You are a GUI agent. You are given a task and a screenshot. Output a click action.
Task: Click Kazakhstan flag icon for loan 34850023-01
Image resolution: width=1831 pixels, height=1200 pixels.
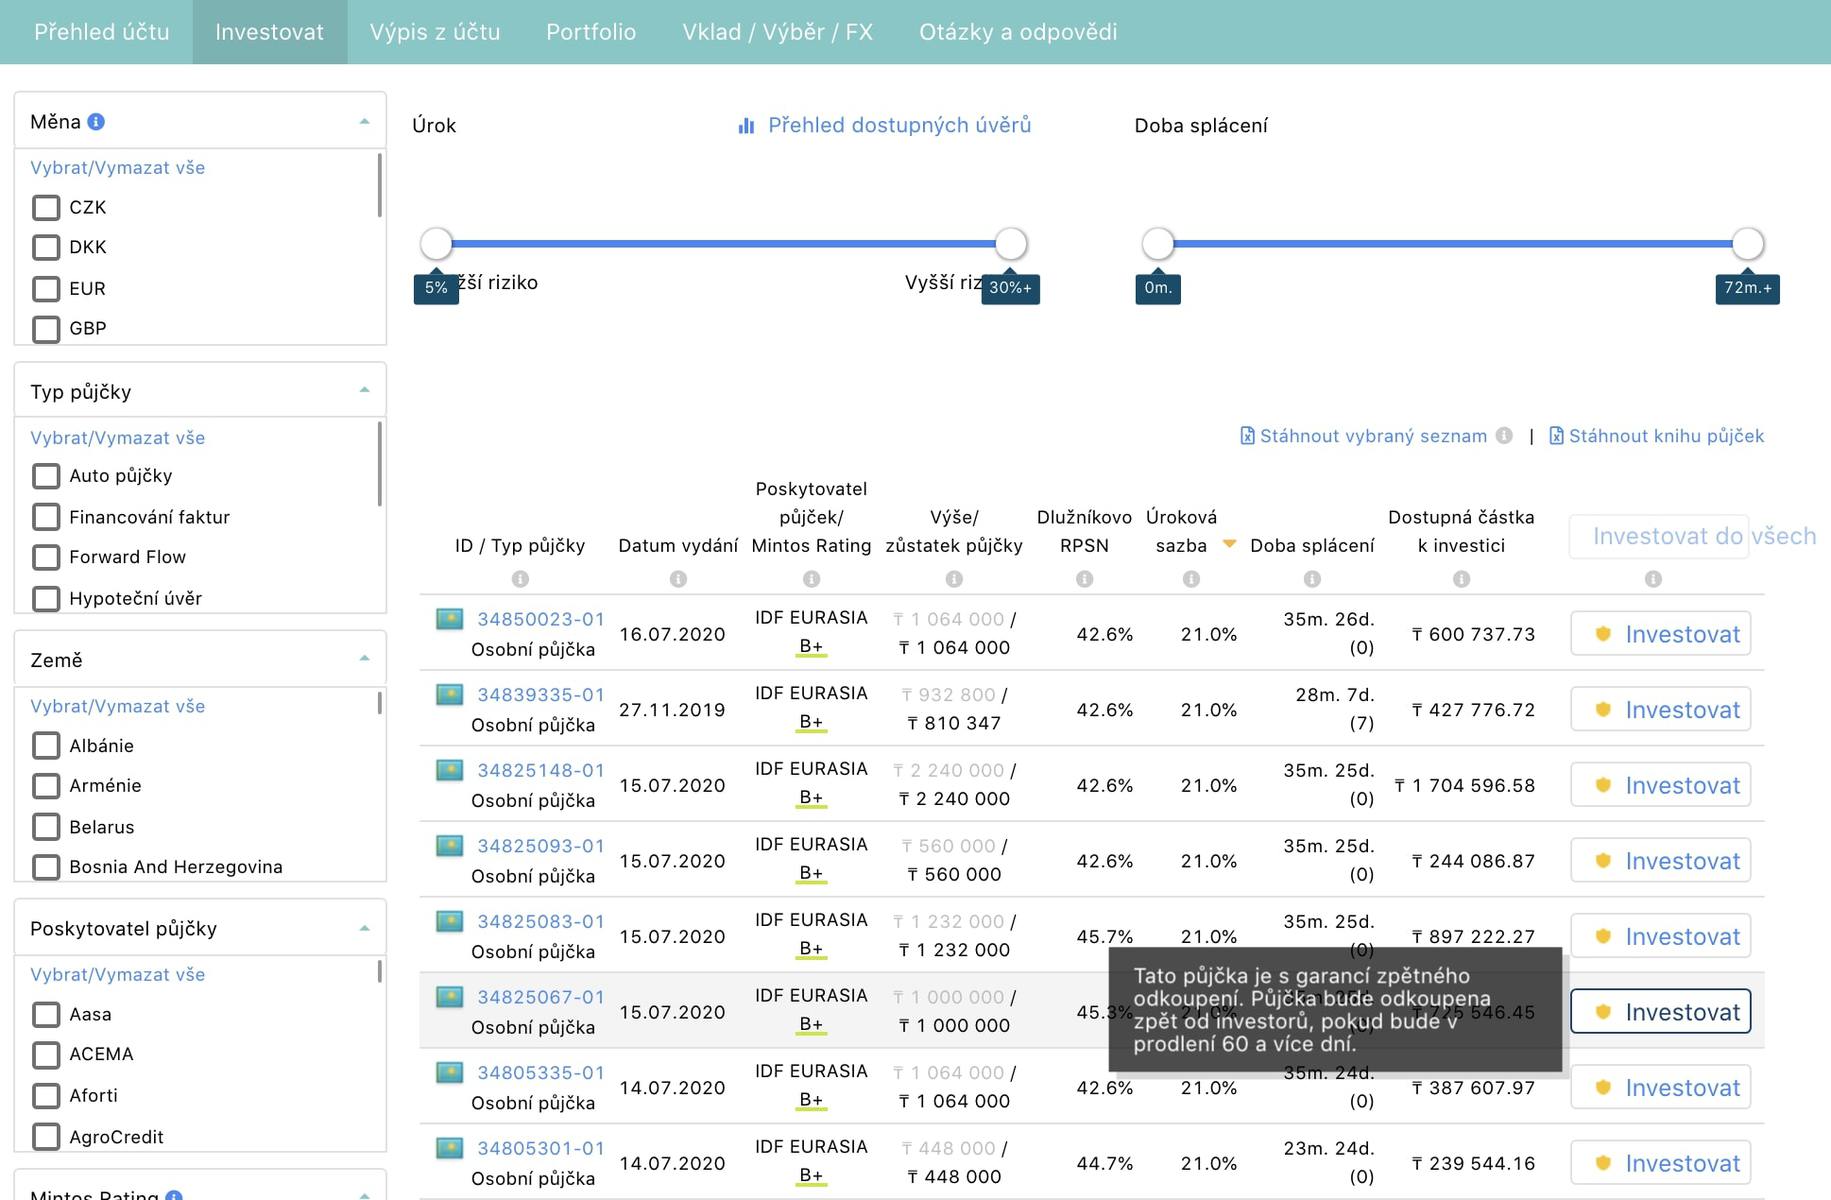tap(449, 619)
